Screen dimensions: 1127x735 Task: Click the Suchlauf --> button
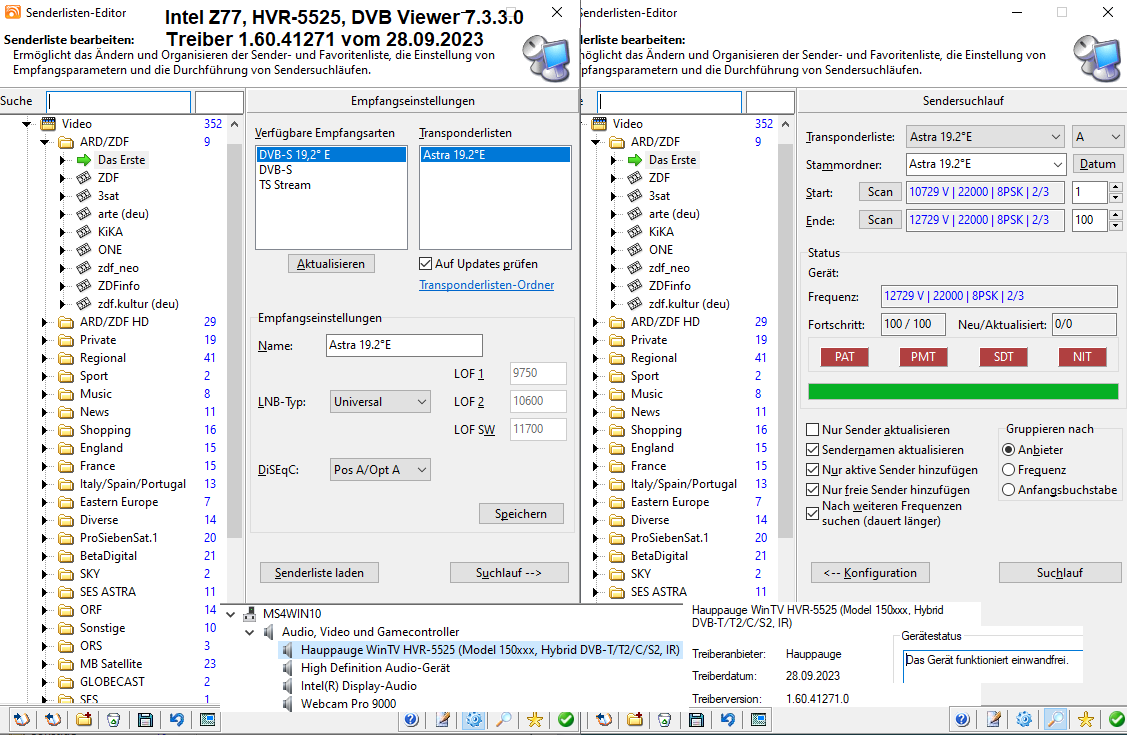(x=509, y=573)
